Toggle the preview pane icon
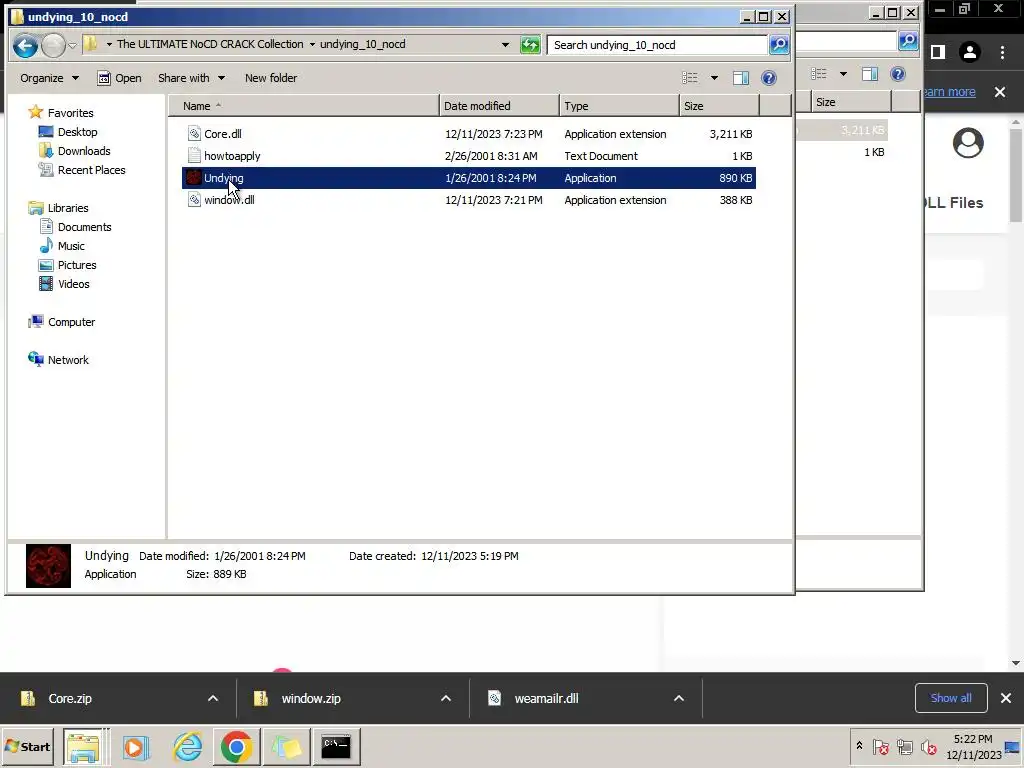The image size is (1024, 768). (741, 78)
